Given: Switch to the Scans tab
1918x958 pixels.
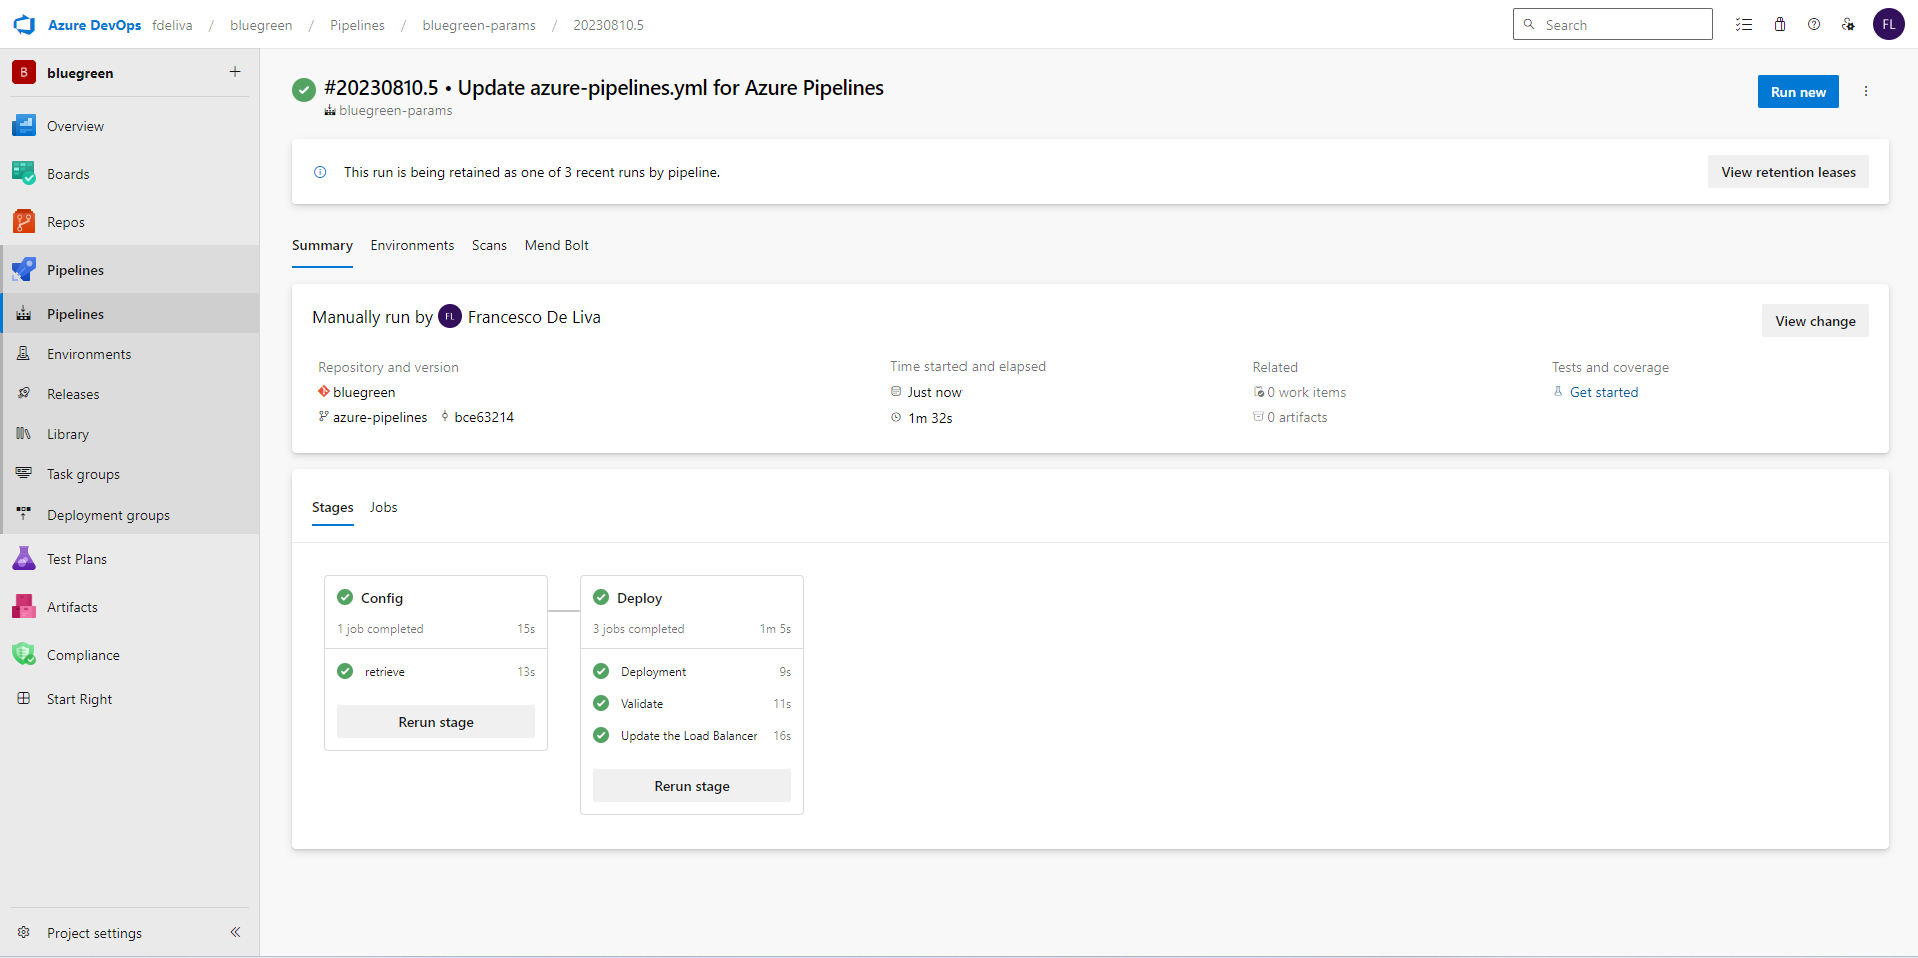Looking at the screenshot, I should (x=489, y=245).
